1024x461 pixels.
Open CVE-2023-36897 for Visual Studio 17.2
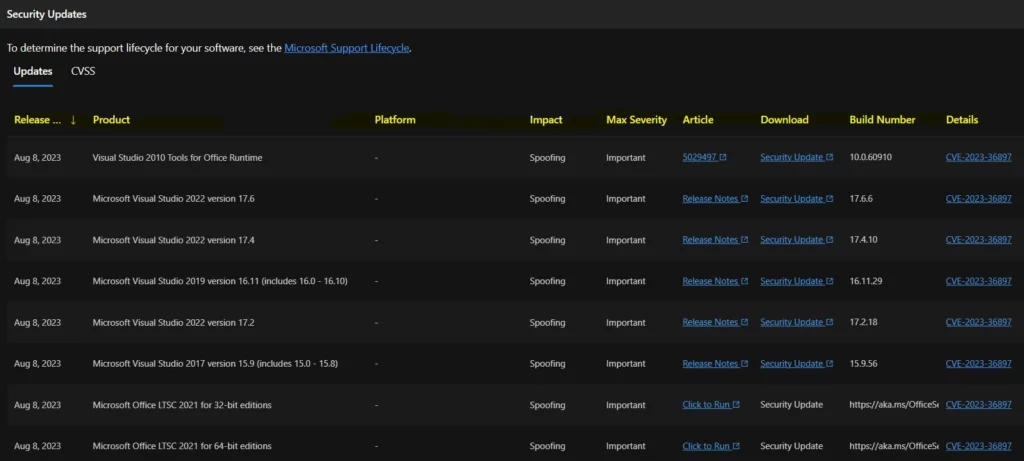click(x=978, y=322)
